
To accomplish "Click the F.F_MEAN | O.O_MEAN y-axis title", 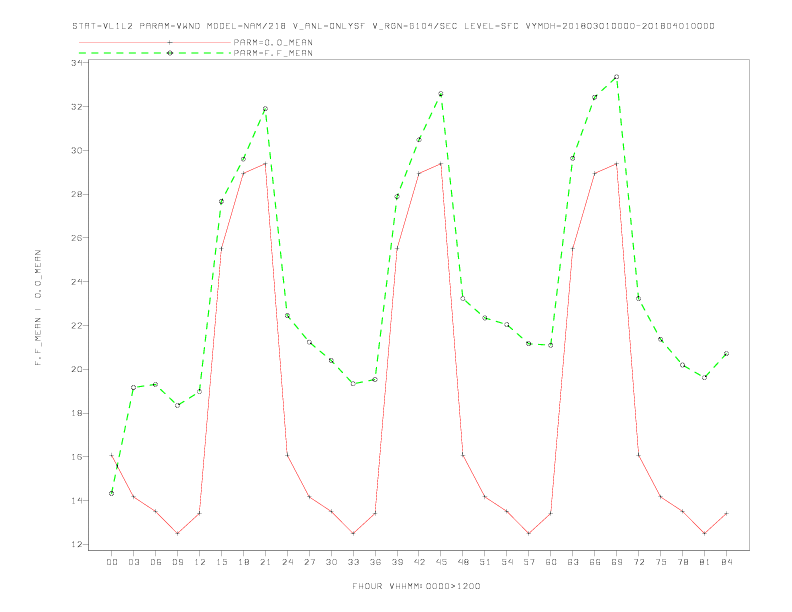I will 38,308.
